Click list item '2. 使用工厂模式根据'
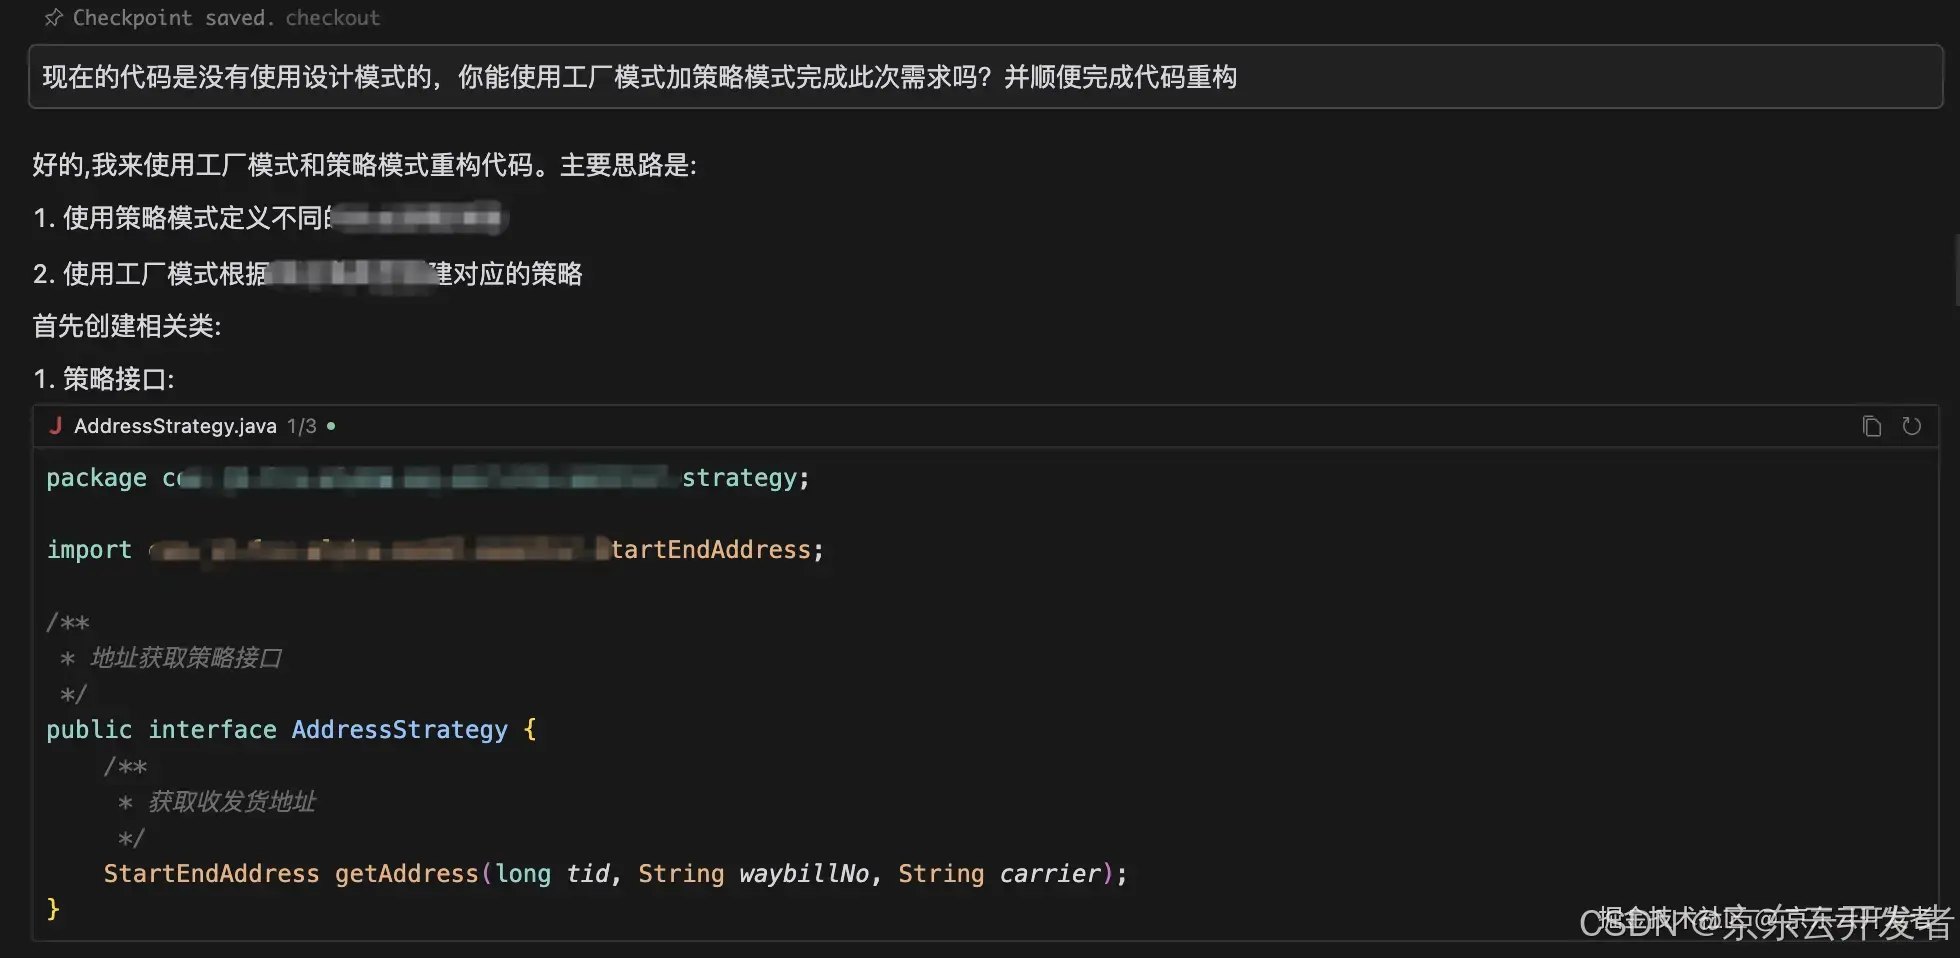The width and height of the screenshot is (1960, 958). tap(308, 274)
